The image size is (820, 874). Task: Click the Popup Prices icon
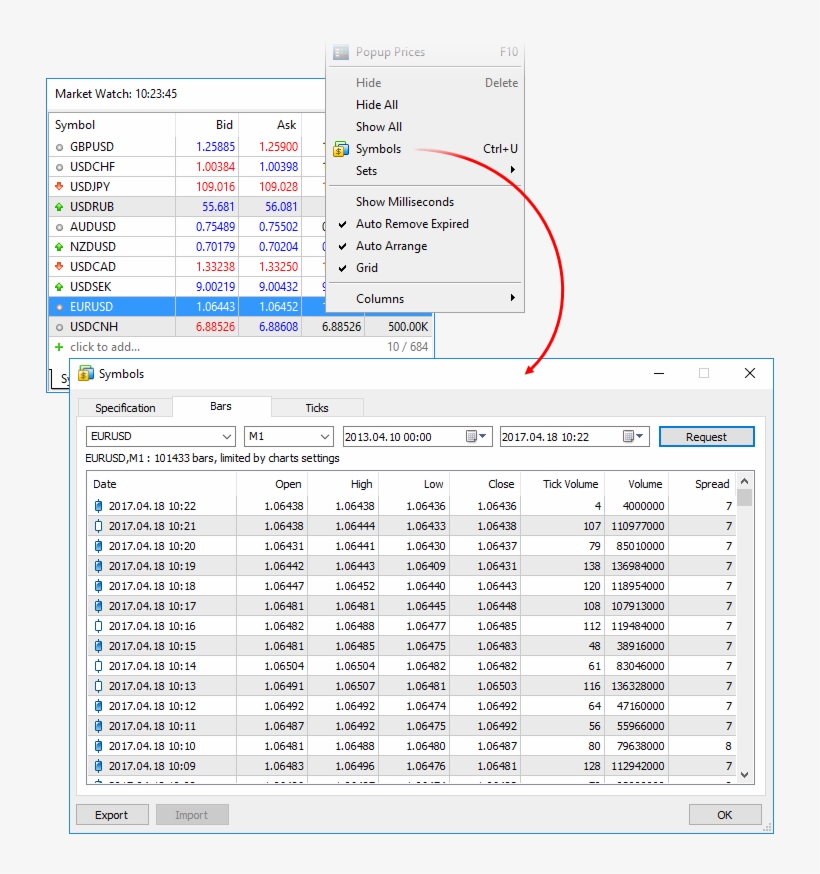(x=340, y=52)
